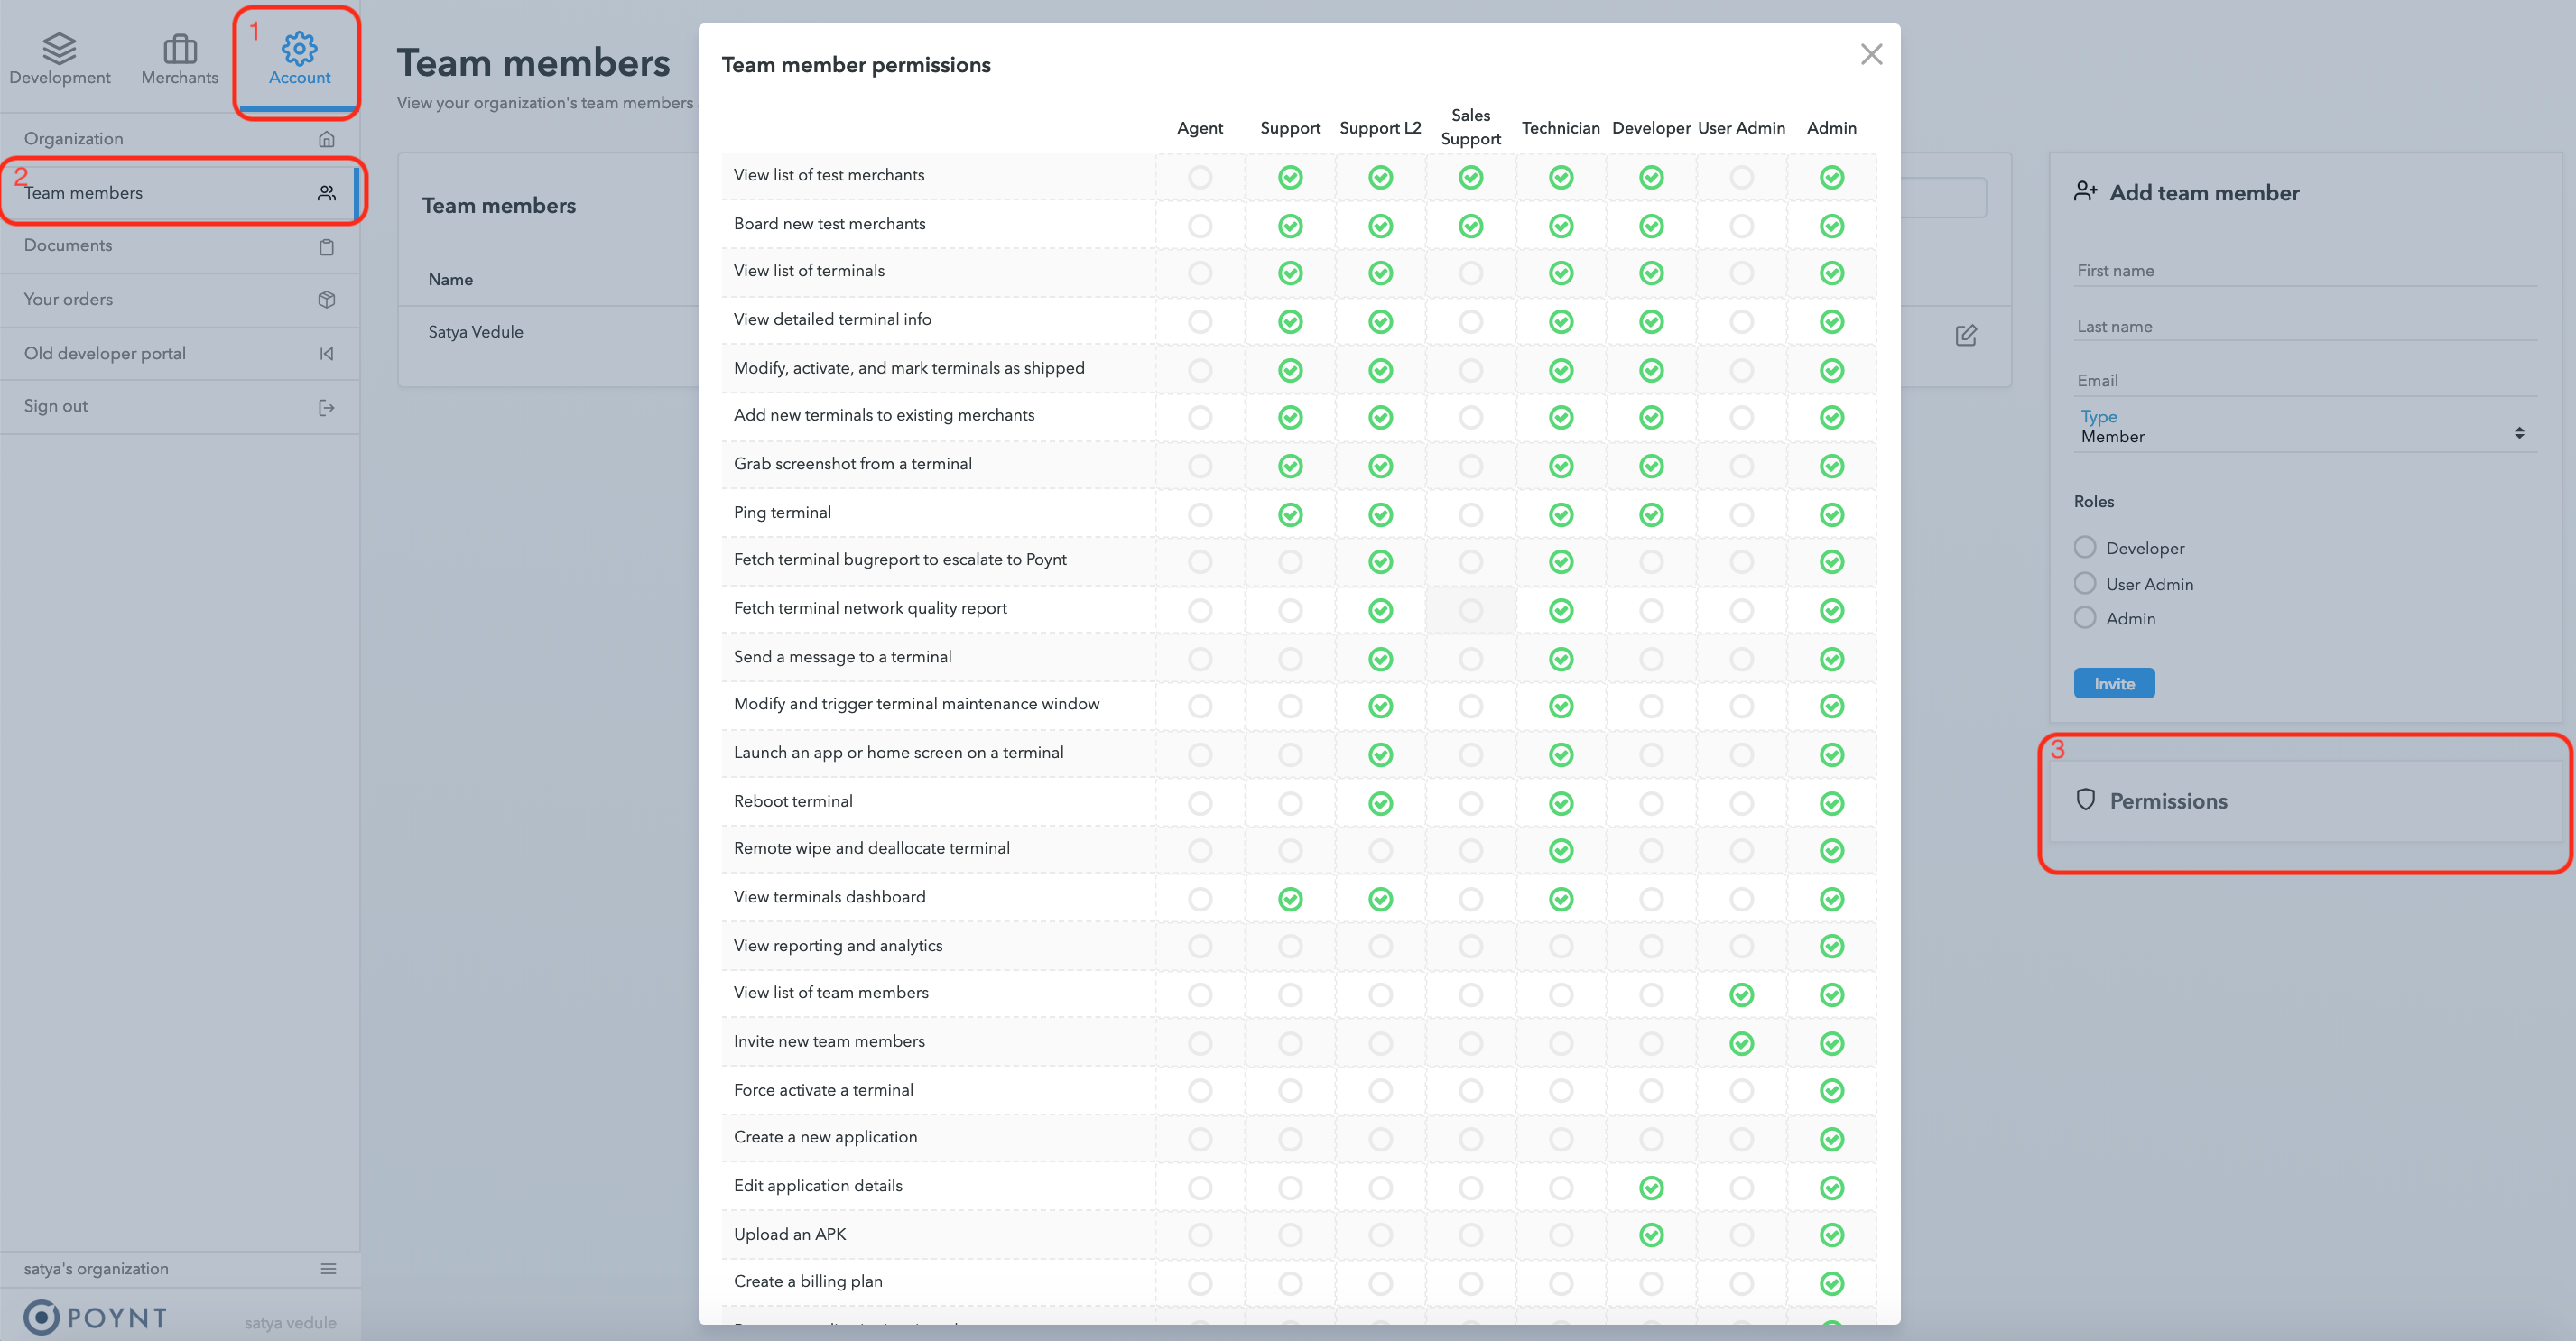2576x1341 pixels.
Task: Click the Email input field
Action: (x=2304, y=380)
